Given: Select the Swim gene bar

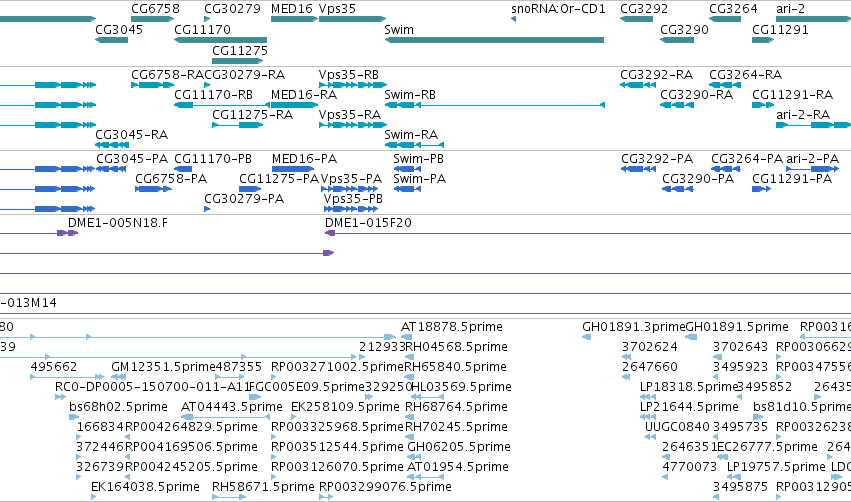Looking at the screenshot, I should pos(494,40).
